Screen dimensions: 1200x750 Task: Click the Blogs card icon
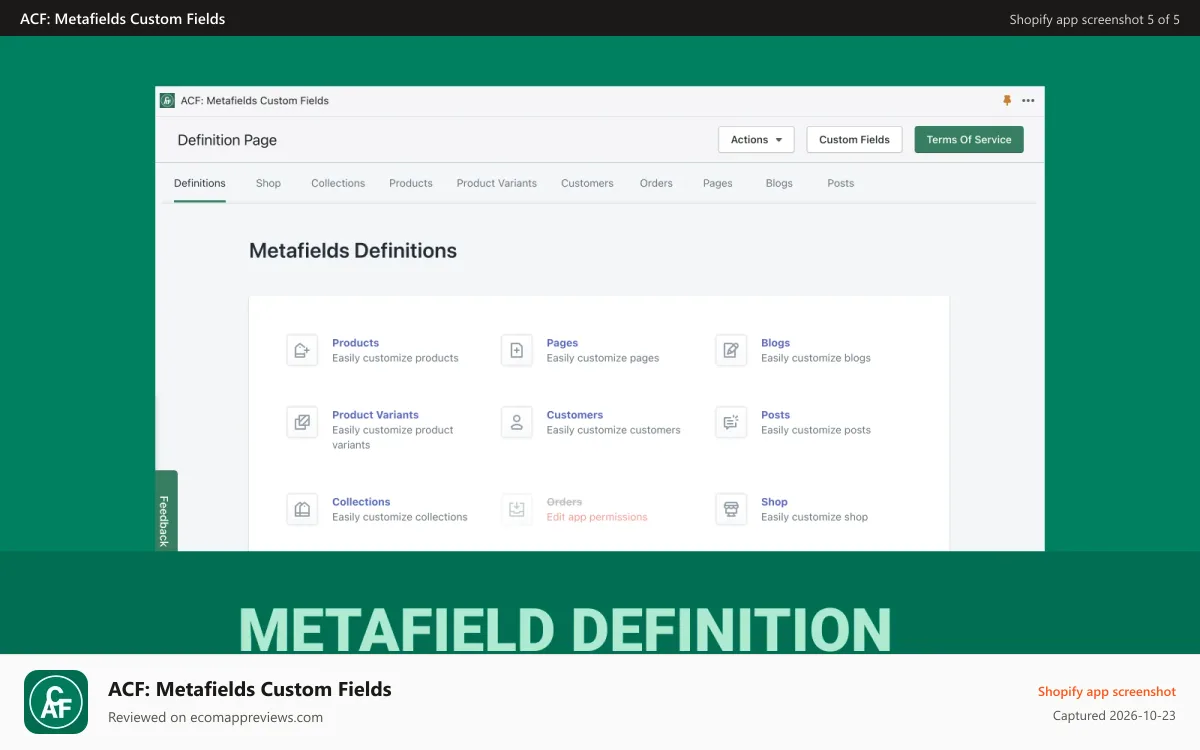(731, 350)
